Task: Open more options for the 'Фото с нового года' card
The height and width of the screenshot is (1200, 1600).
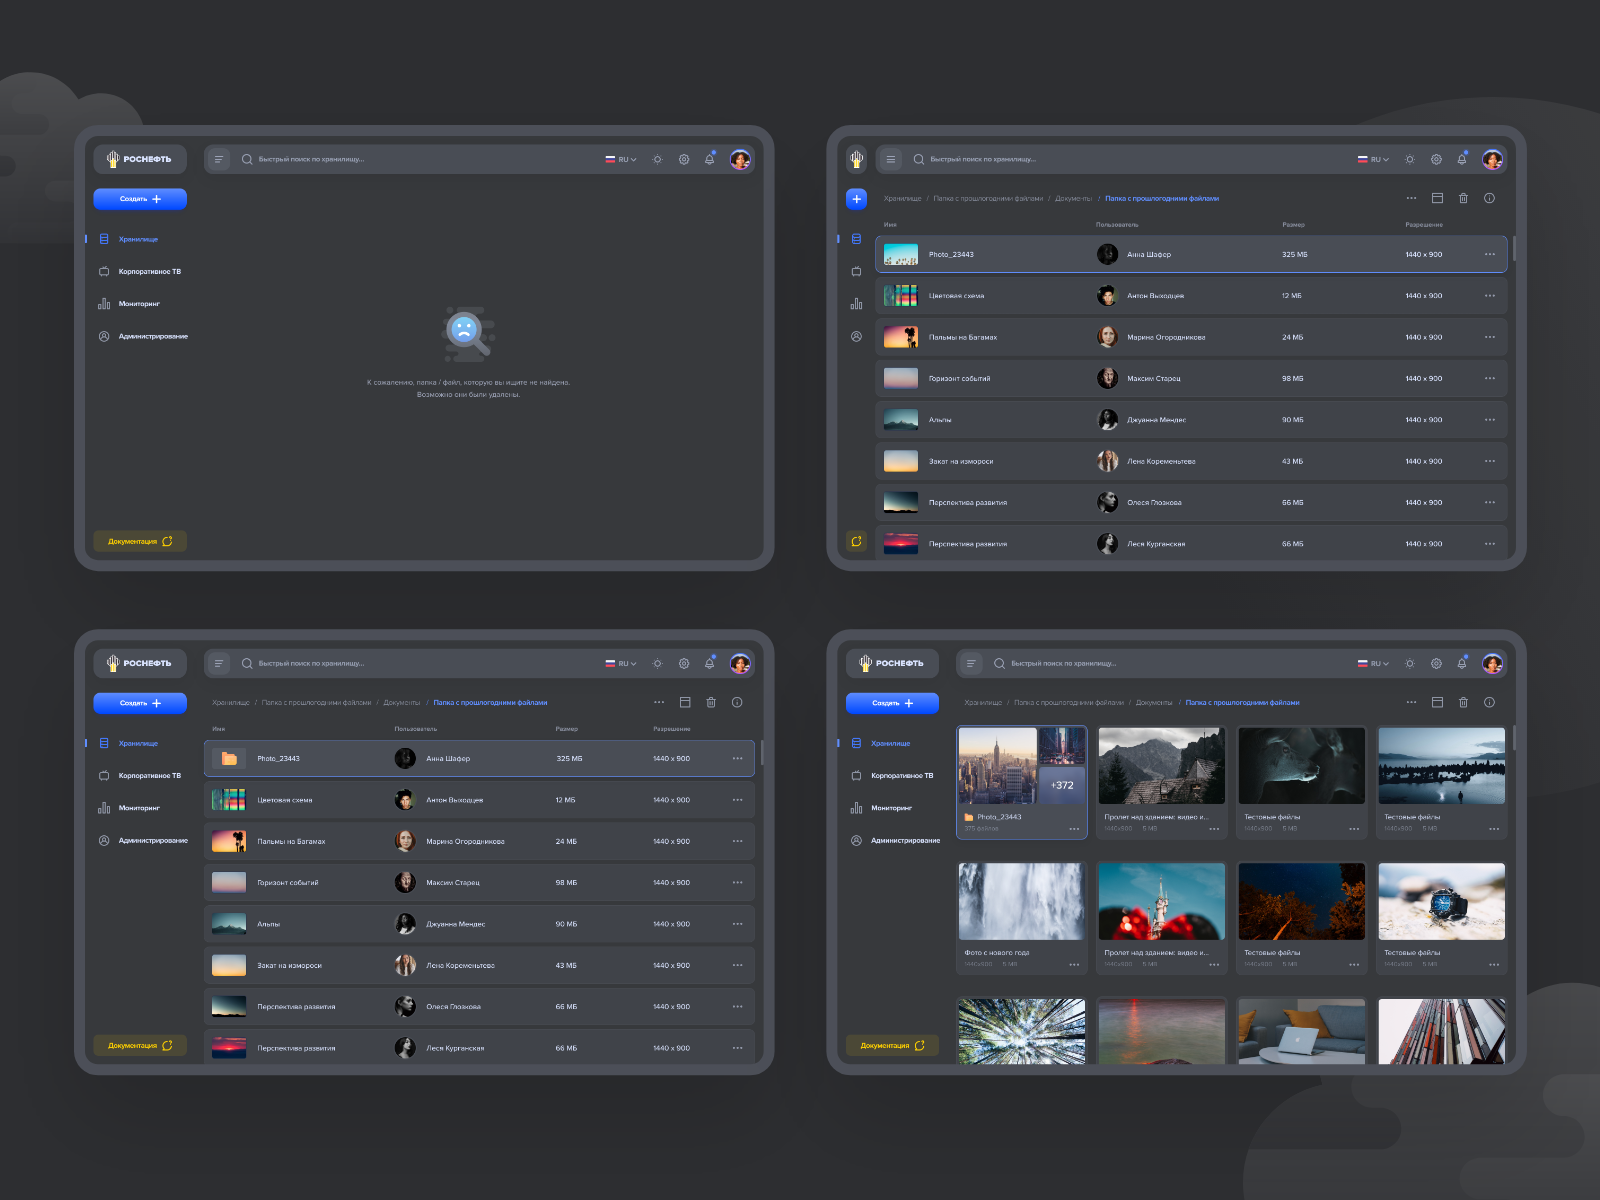Action: click(1074, 965)
